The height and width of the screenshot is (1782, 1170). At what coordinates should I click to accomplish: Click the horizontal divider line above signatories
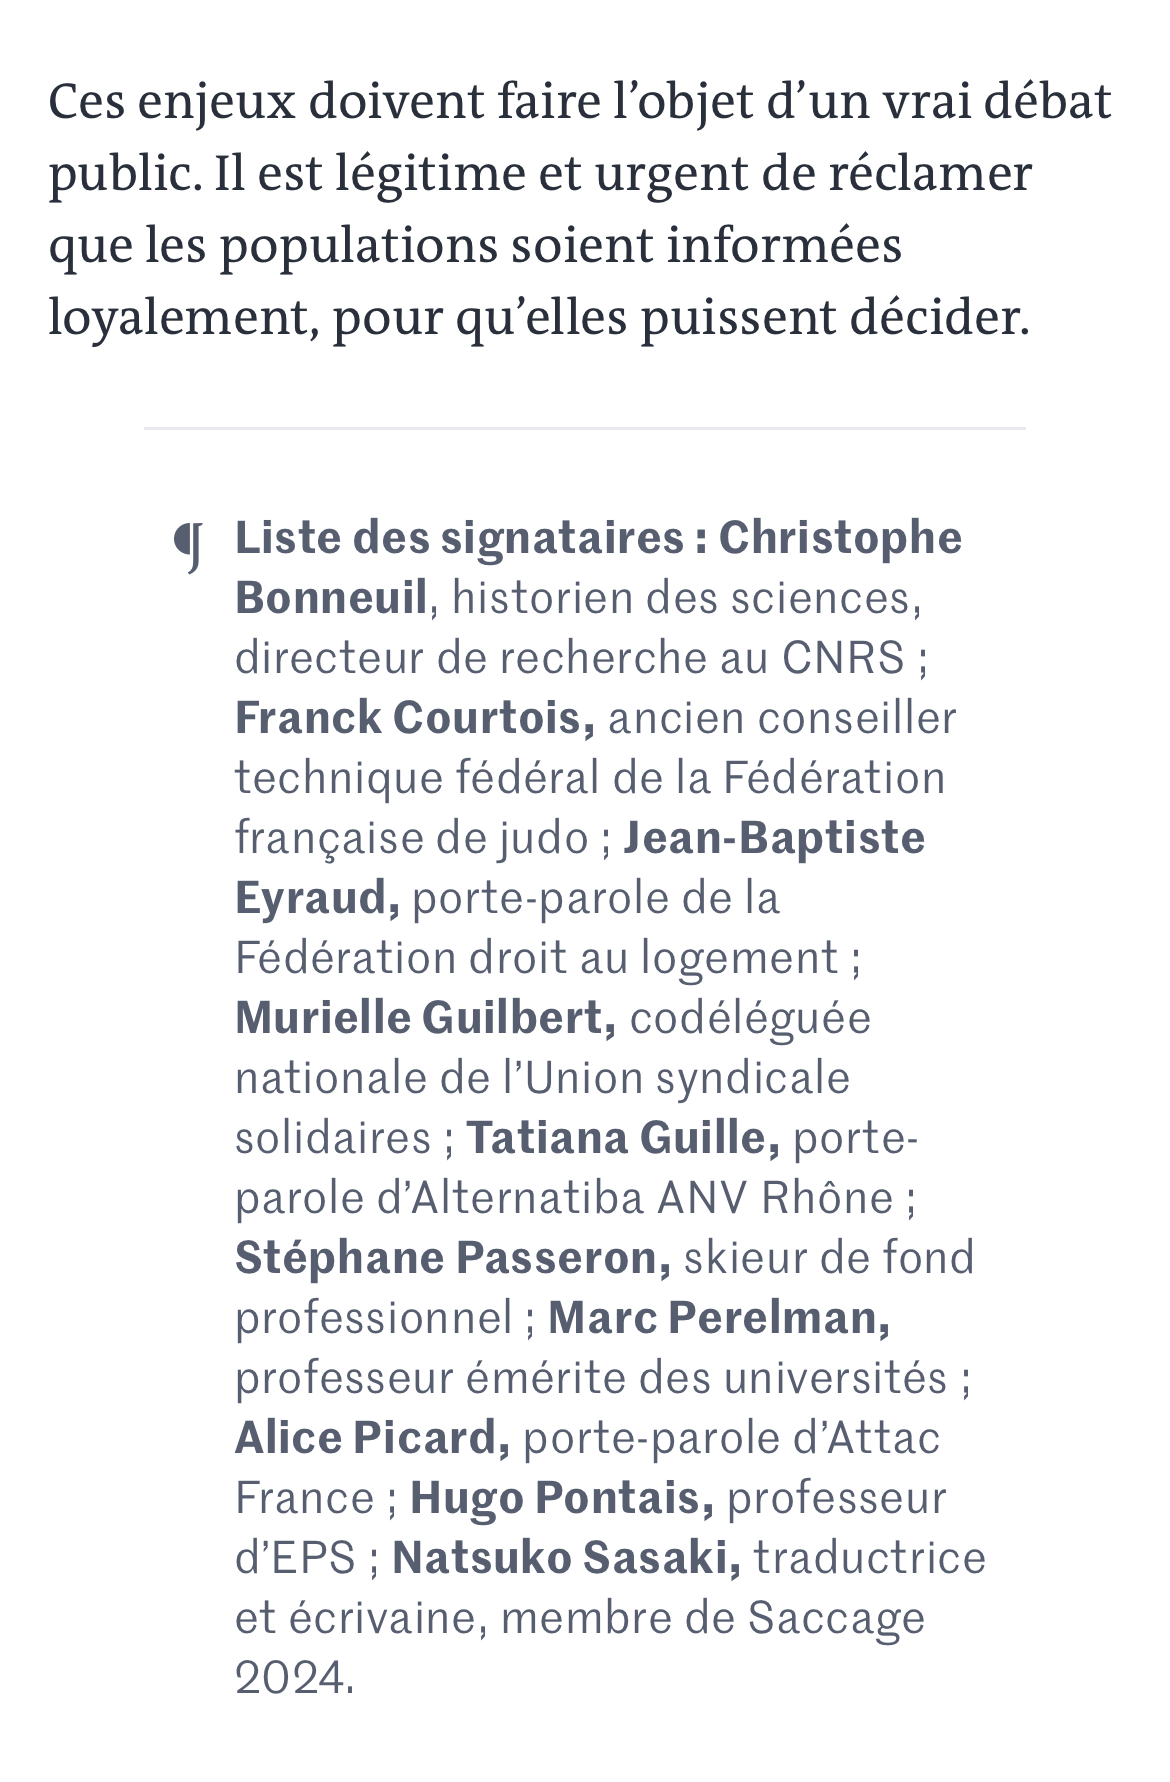coord(584,428)
